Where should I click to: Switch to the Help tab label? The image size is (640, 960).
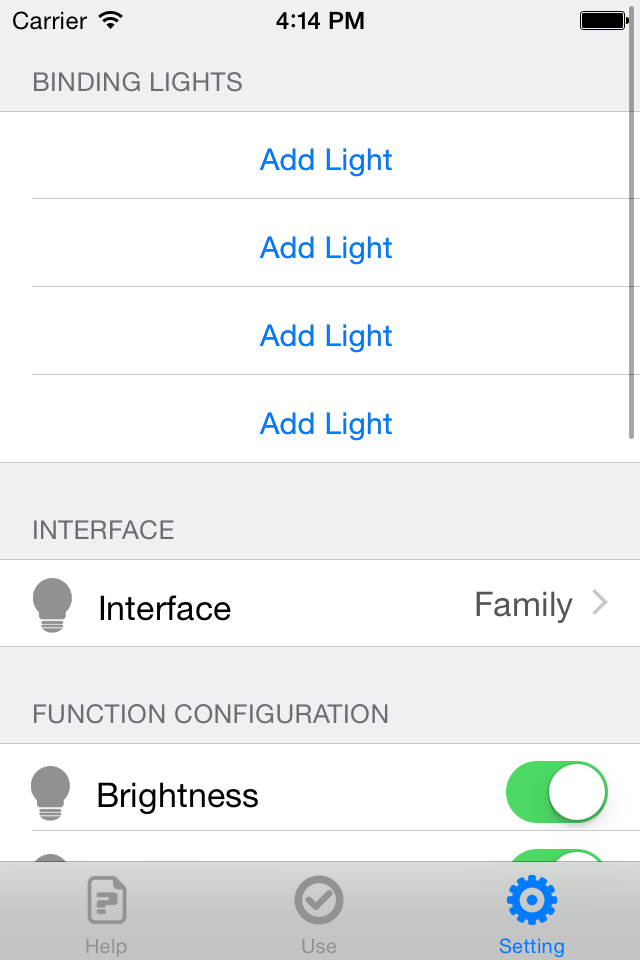pyautogui.click(x=106, y=946)
